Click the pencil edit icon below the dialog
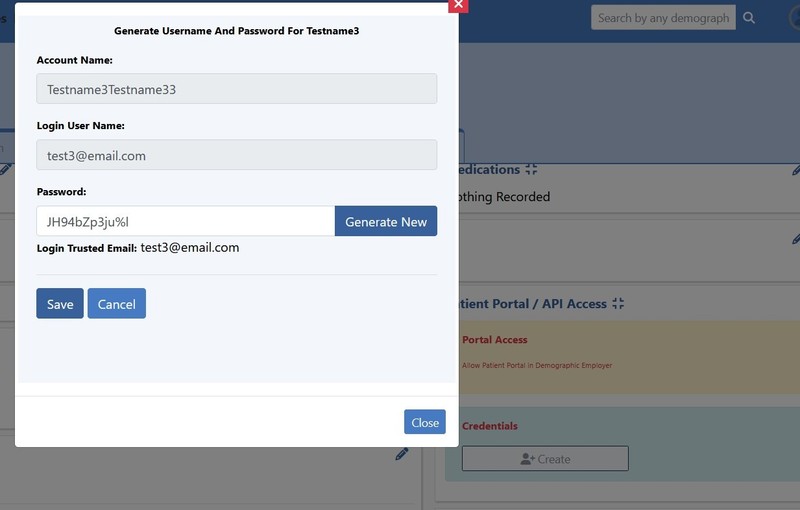This screenshot has height=510, width=800. pyautogui.click(x=402, y=454)
